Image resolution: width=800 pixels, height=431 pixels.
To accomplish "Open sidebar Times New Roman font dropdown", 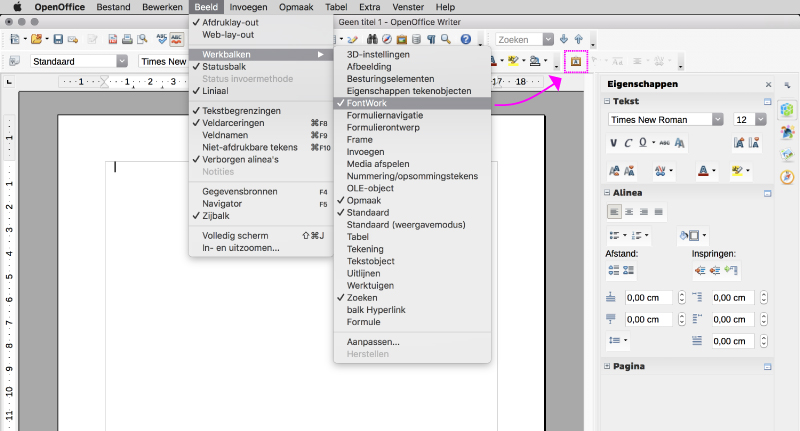I will click(718, 119).
